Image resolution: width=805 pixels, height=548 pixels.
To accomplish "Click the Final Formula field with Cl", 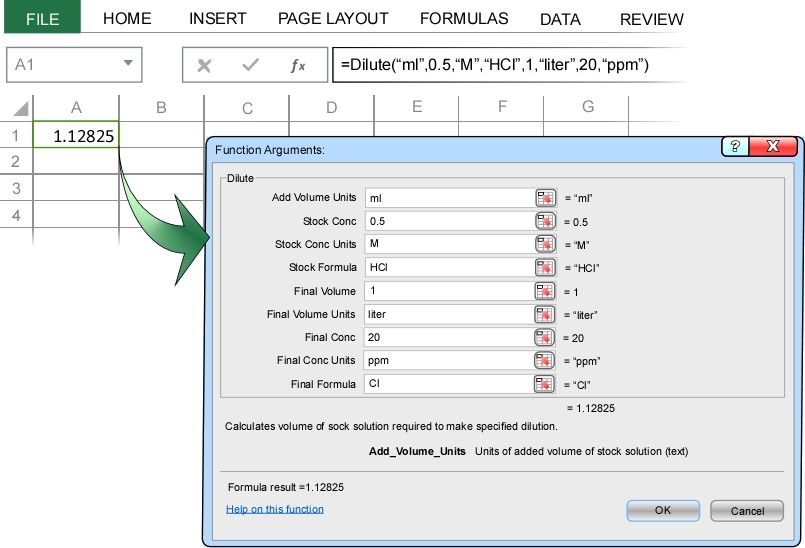I will [449, 384].
